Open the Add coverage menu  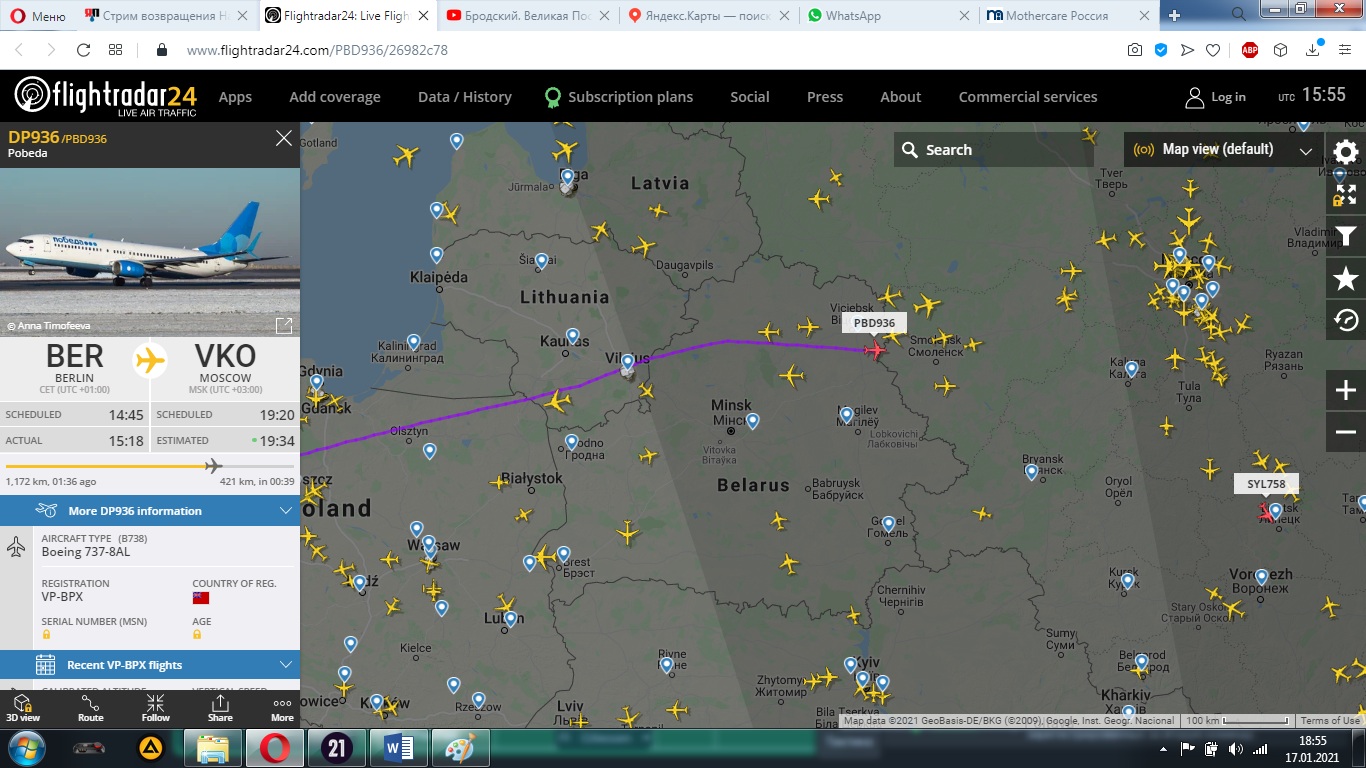coord(335,97)
